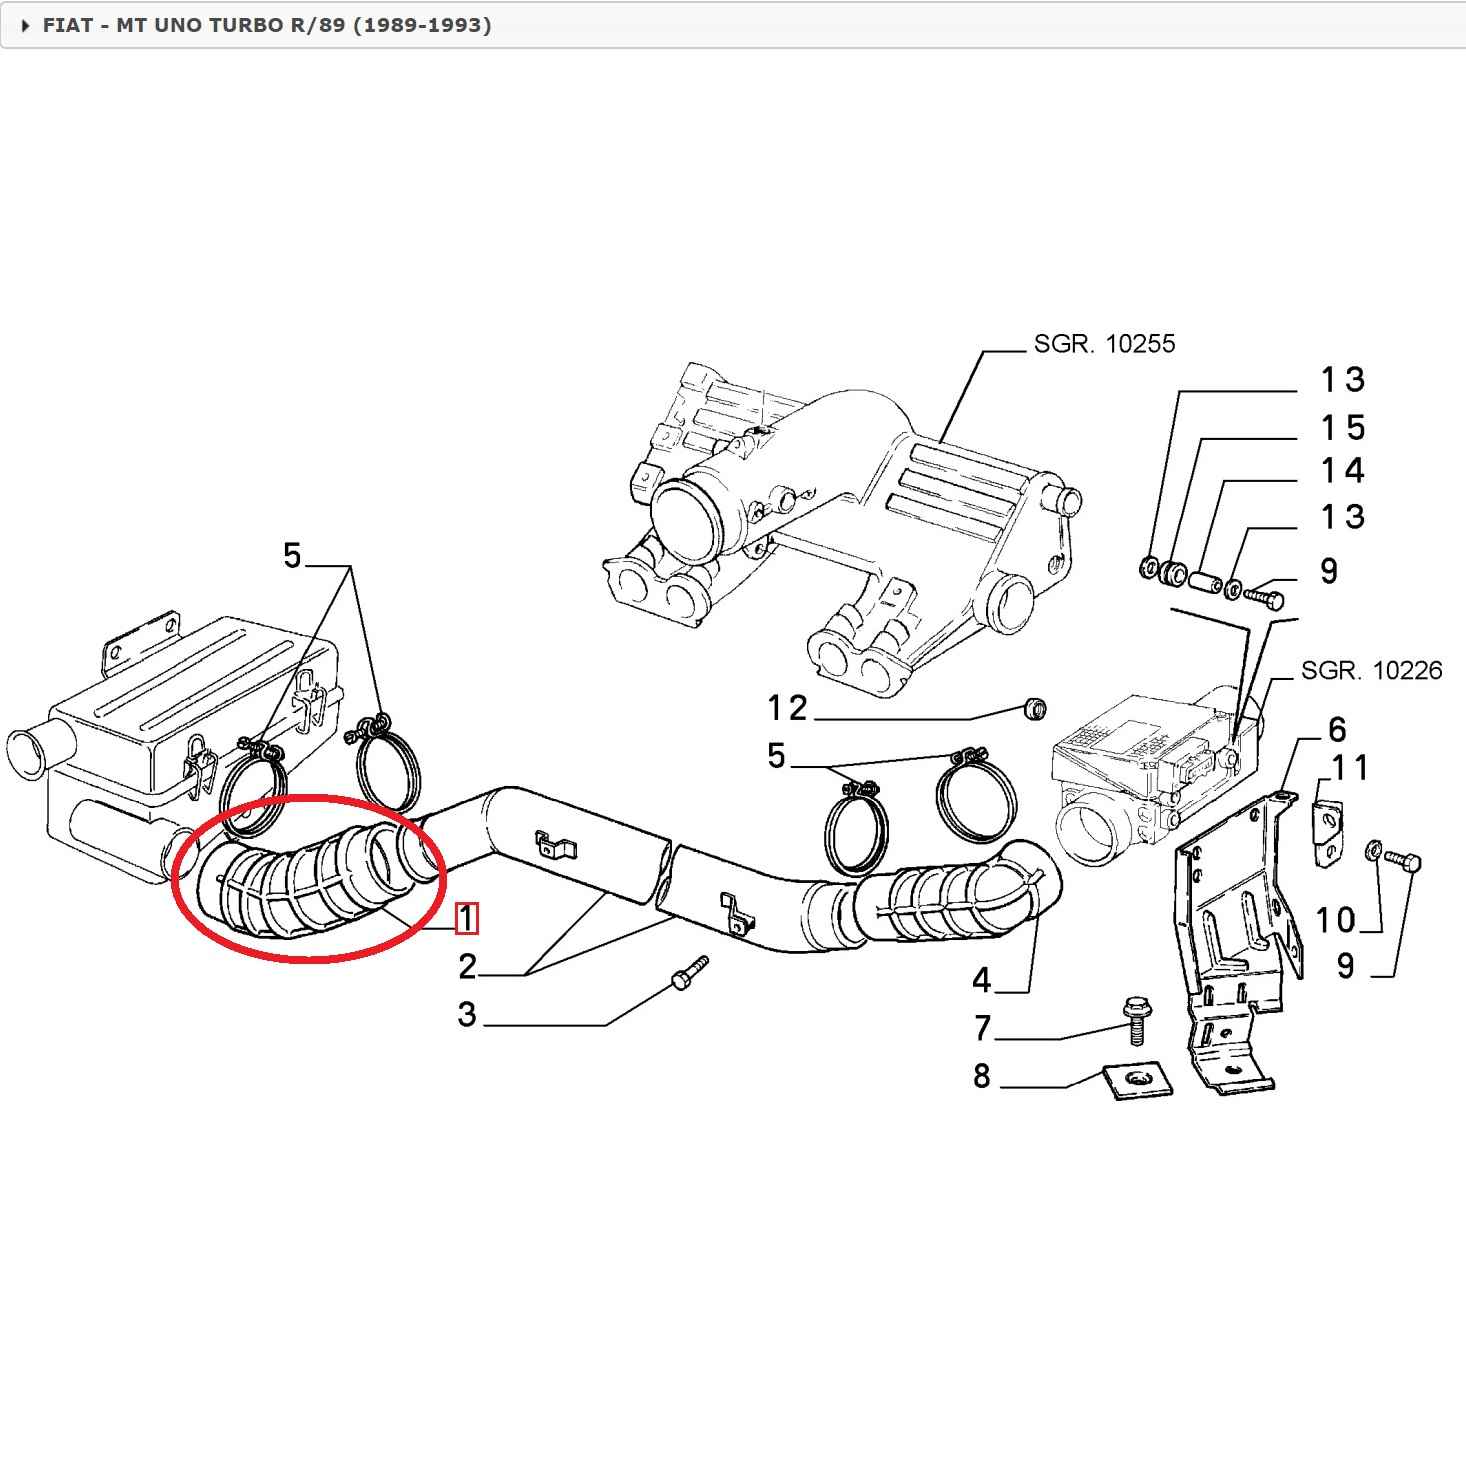
Task: Click the number 5 label above the air filter box
Action: coord(292,556)
